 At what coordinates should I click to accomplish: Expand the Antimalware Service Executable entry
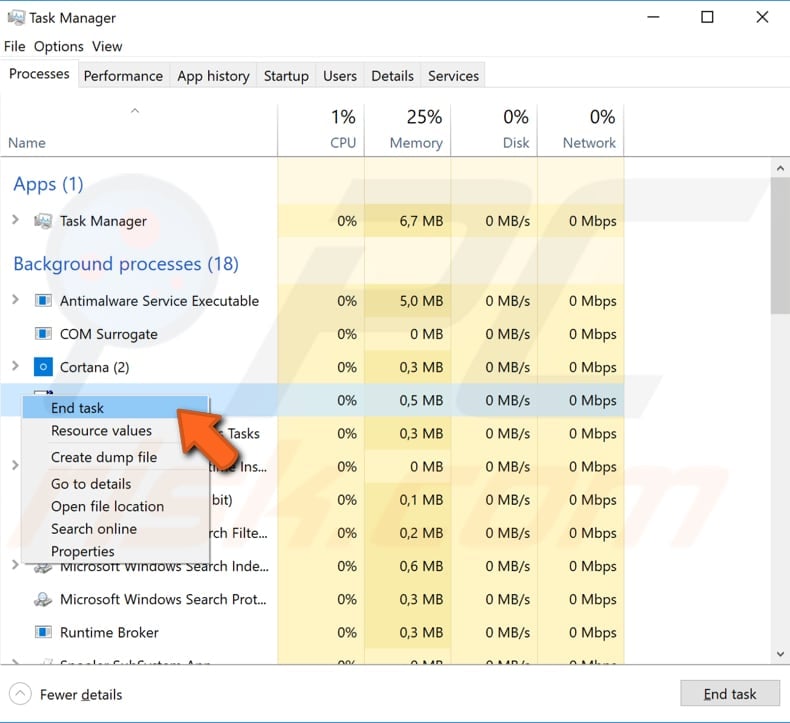[15, 300]
